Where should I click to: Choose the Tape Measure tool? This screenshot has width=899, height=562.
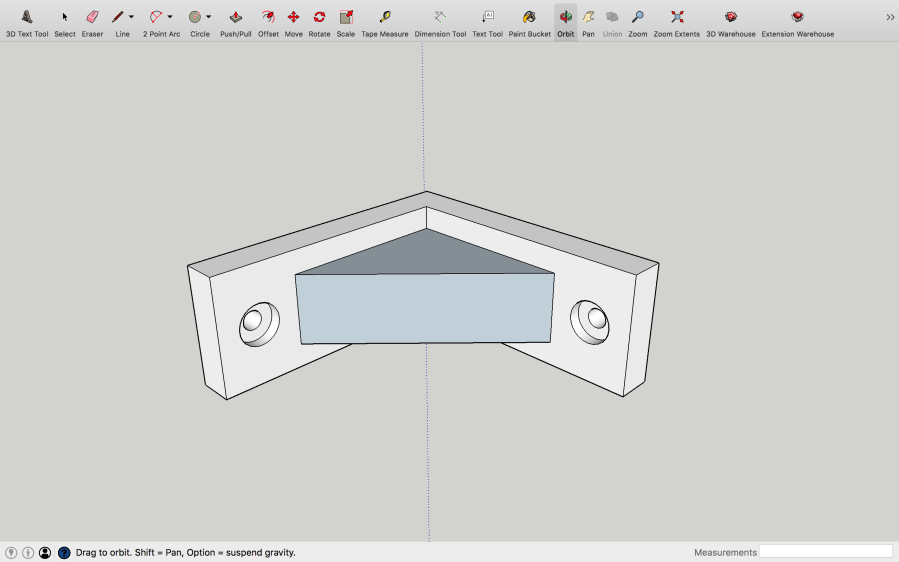click(x=385, y=17)
